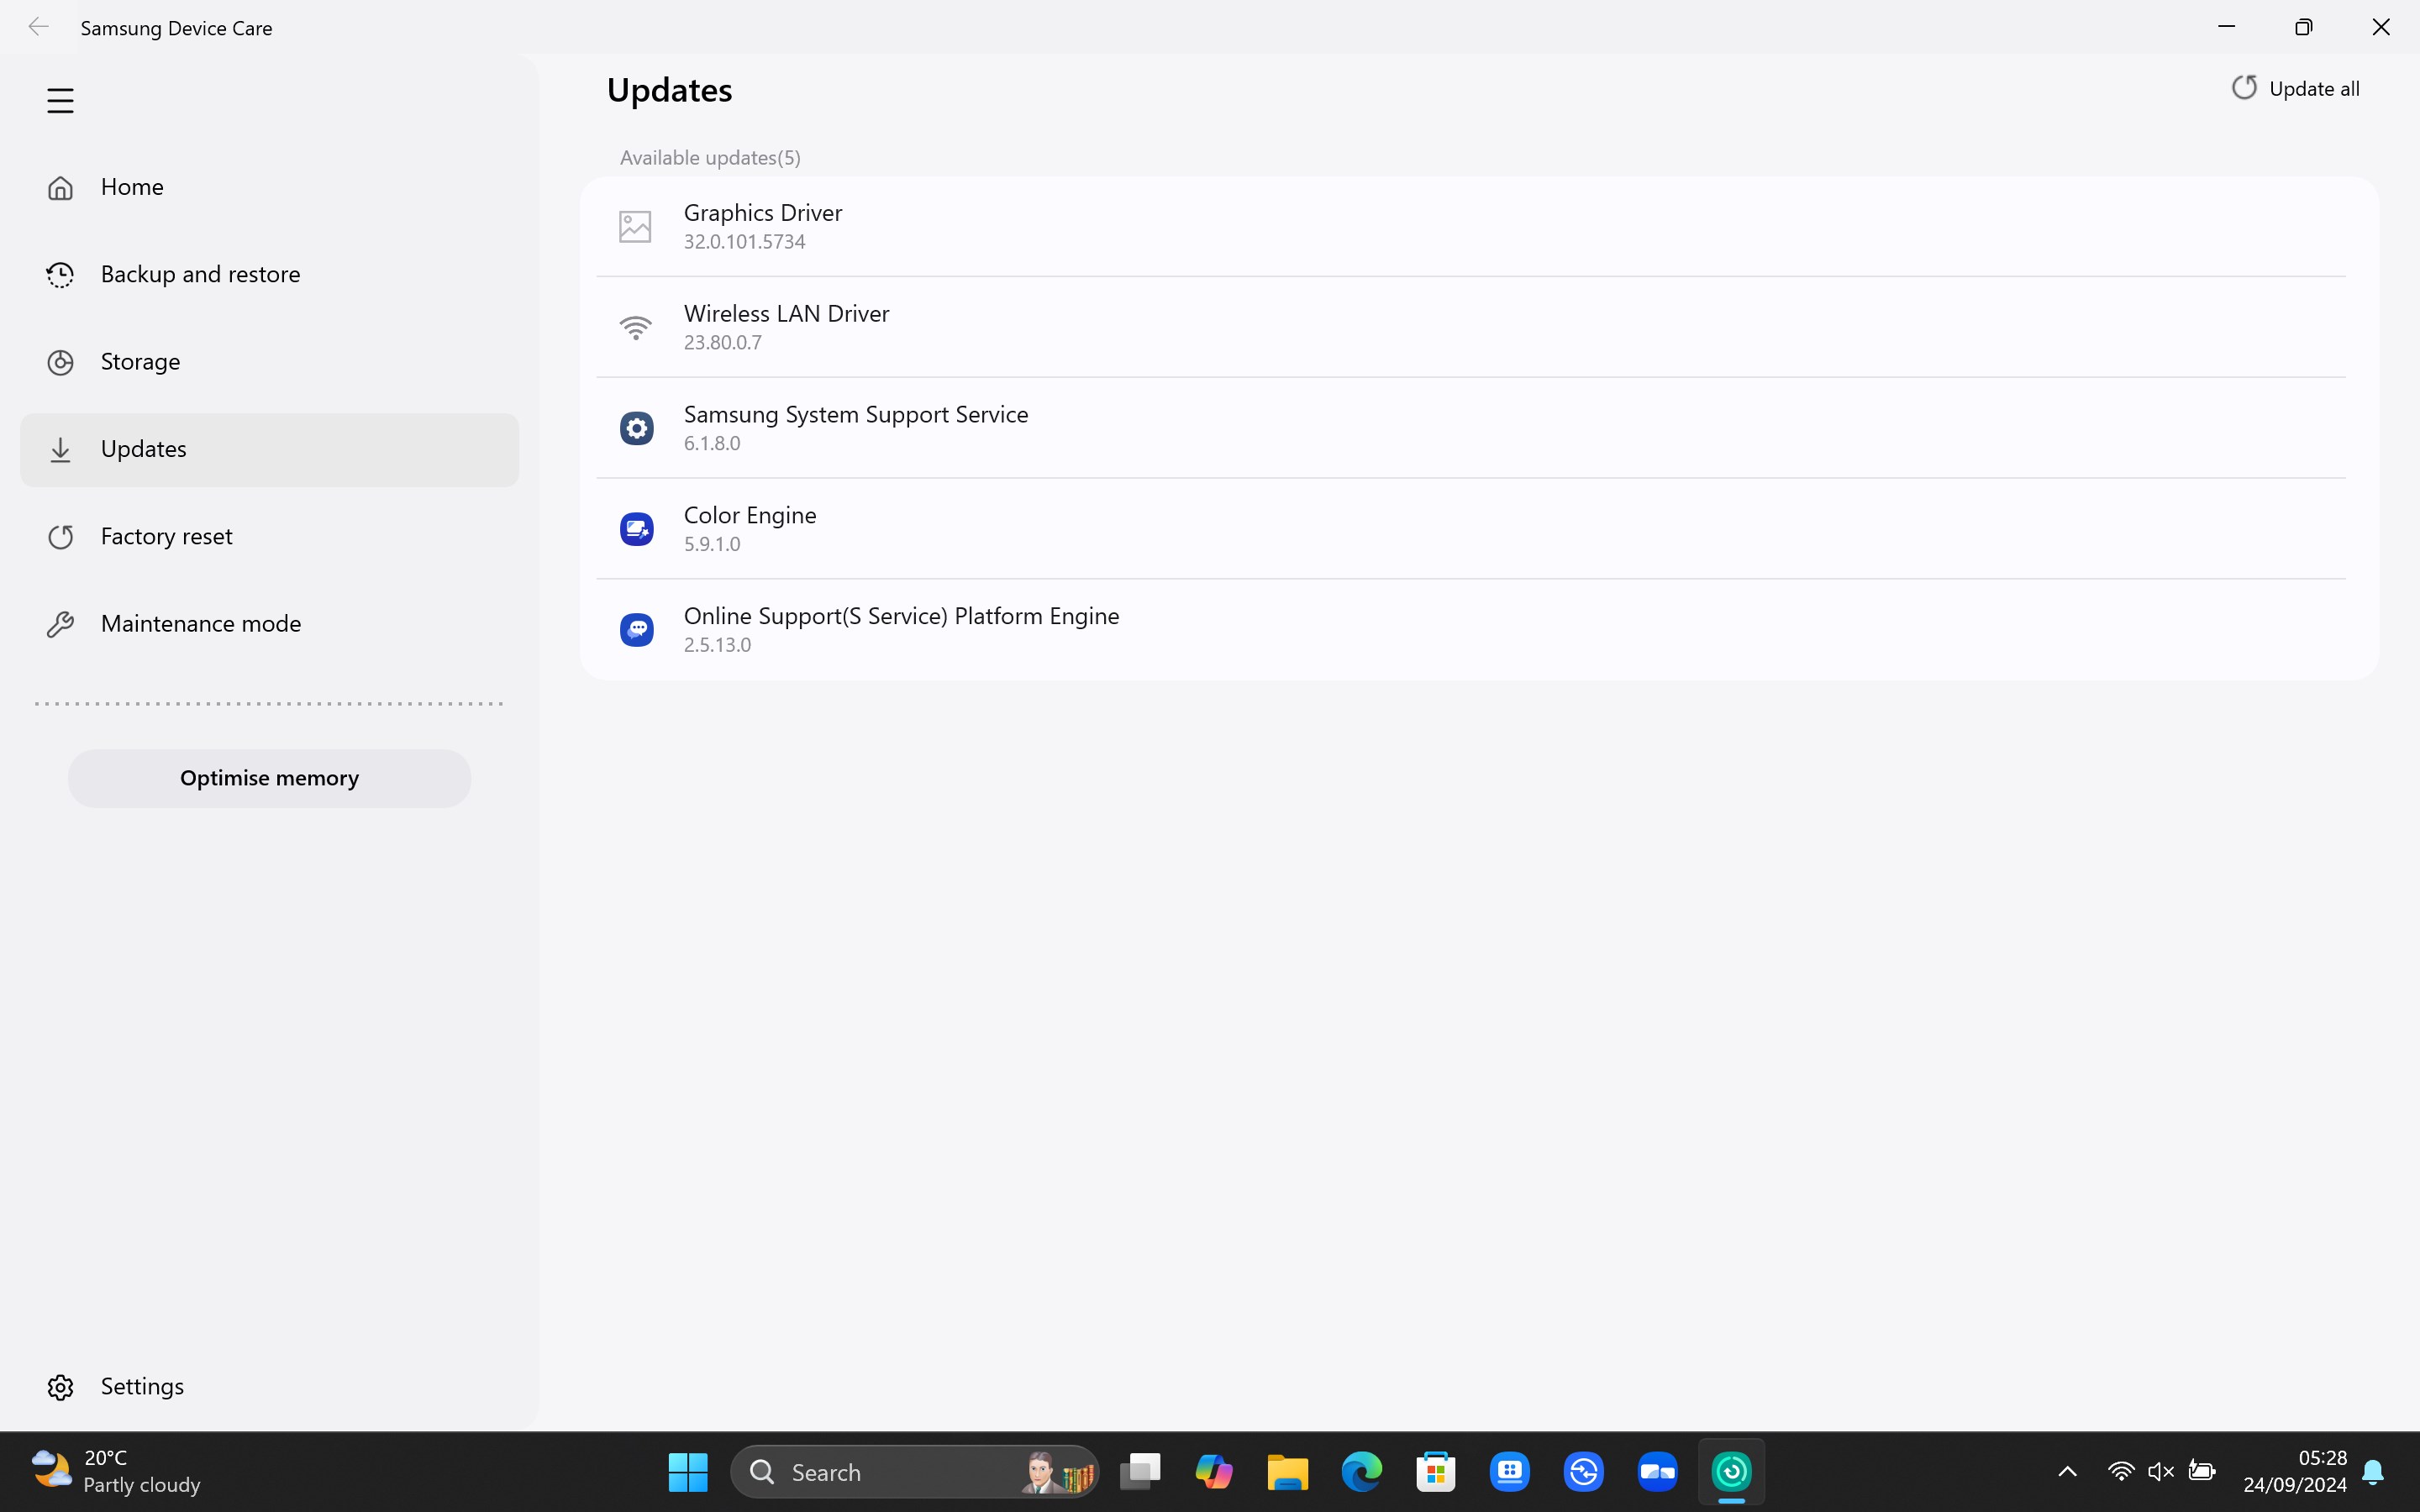
Task: Click the Samsung System Support Service gear icon
Action: [x=636, y=428]
